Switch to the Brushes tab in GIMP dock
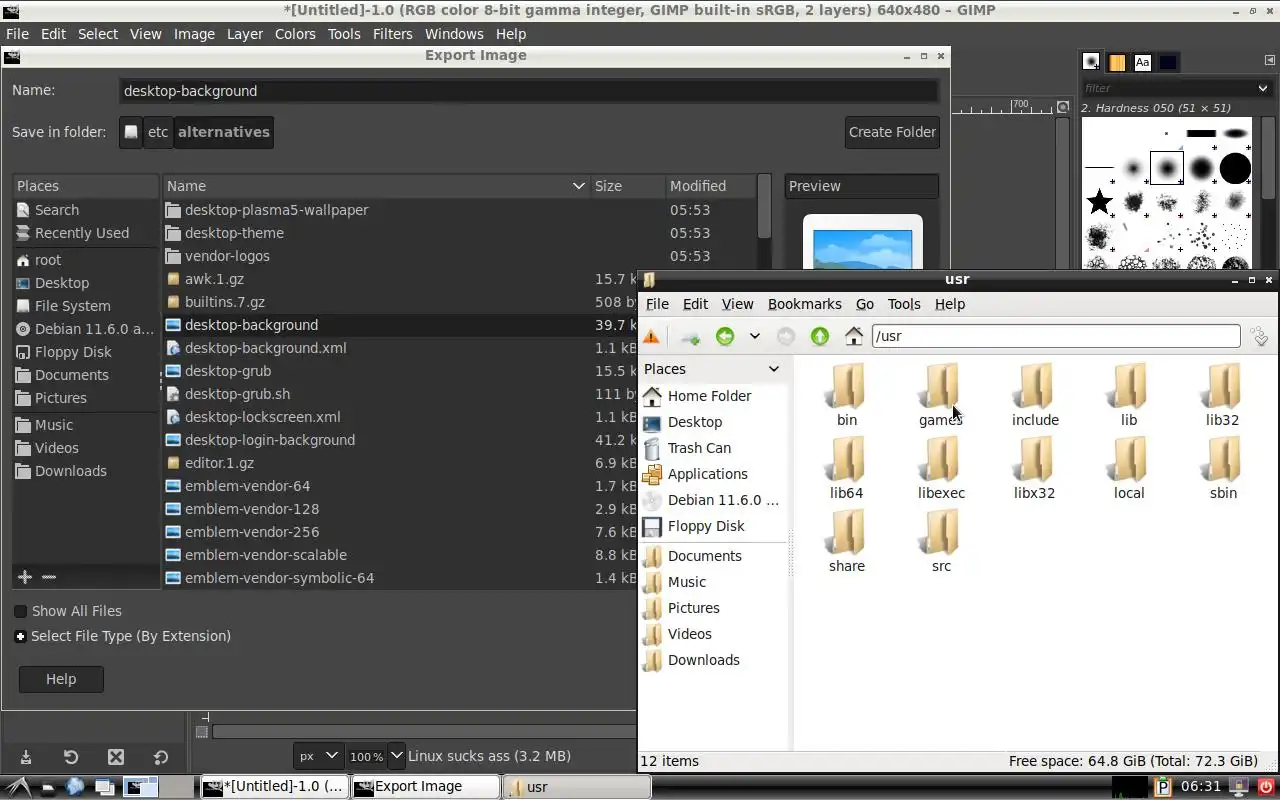Image resolution: width=1280 pixels, height=800 pixels. (x=1092, y=62)
